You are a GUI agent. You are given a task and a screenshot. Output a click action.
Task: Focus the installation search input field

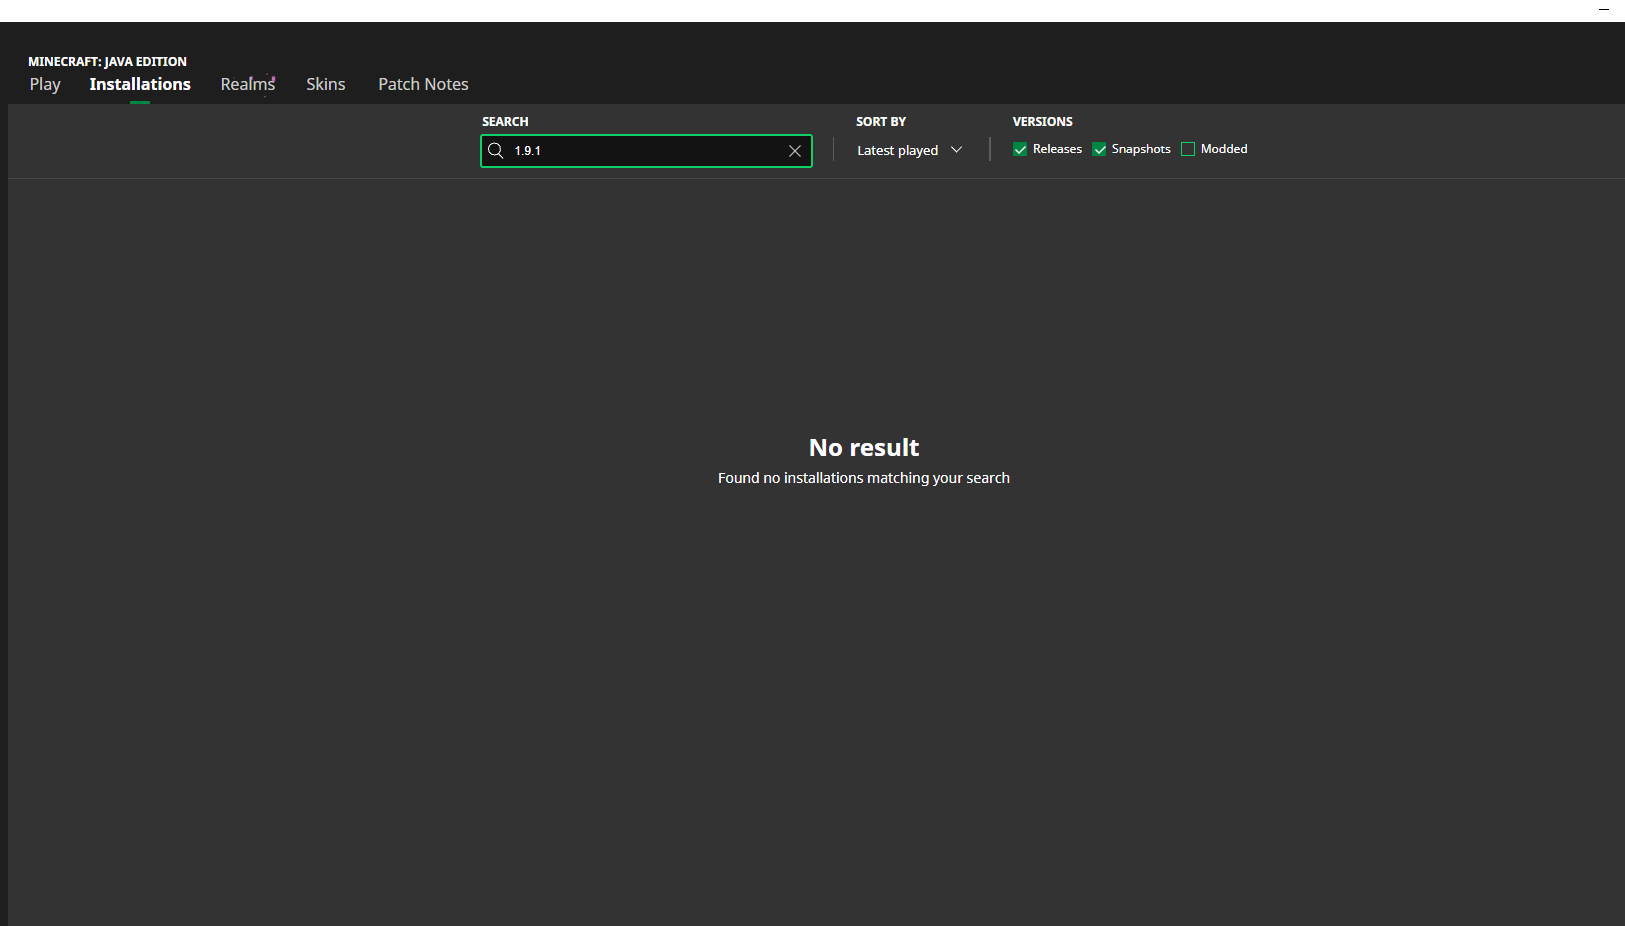click(x=646, y=151)
